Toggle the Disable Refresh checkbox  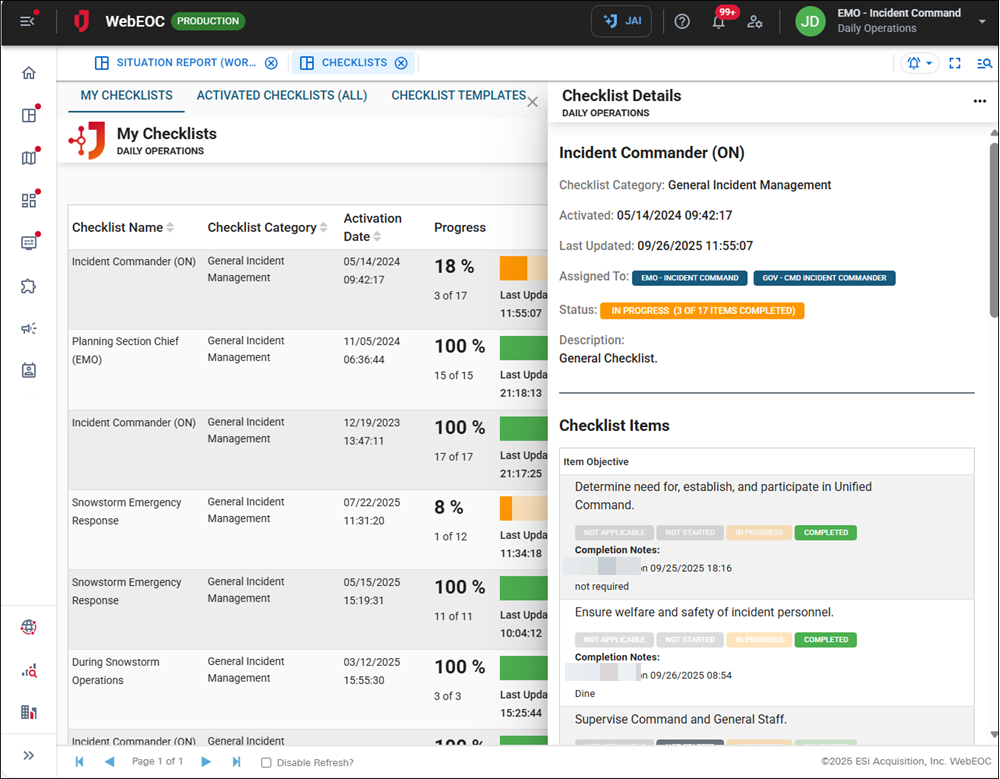(x=266, y=763)
